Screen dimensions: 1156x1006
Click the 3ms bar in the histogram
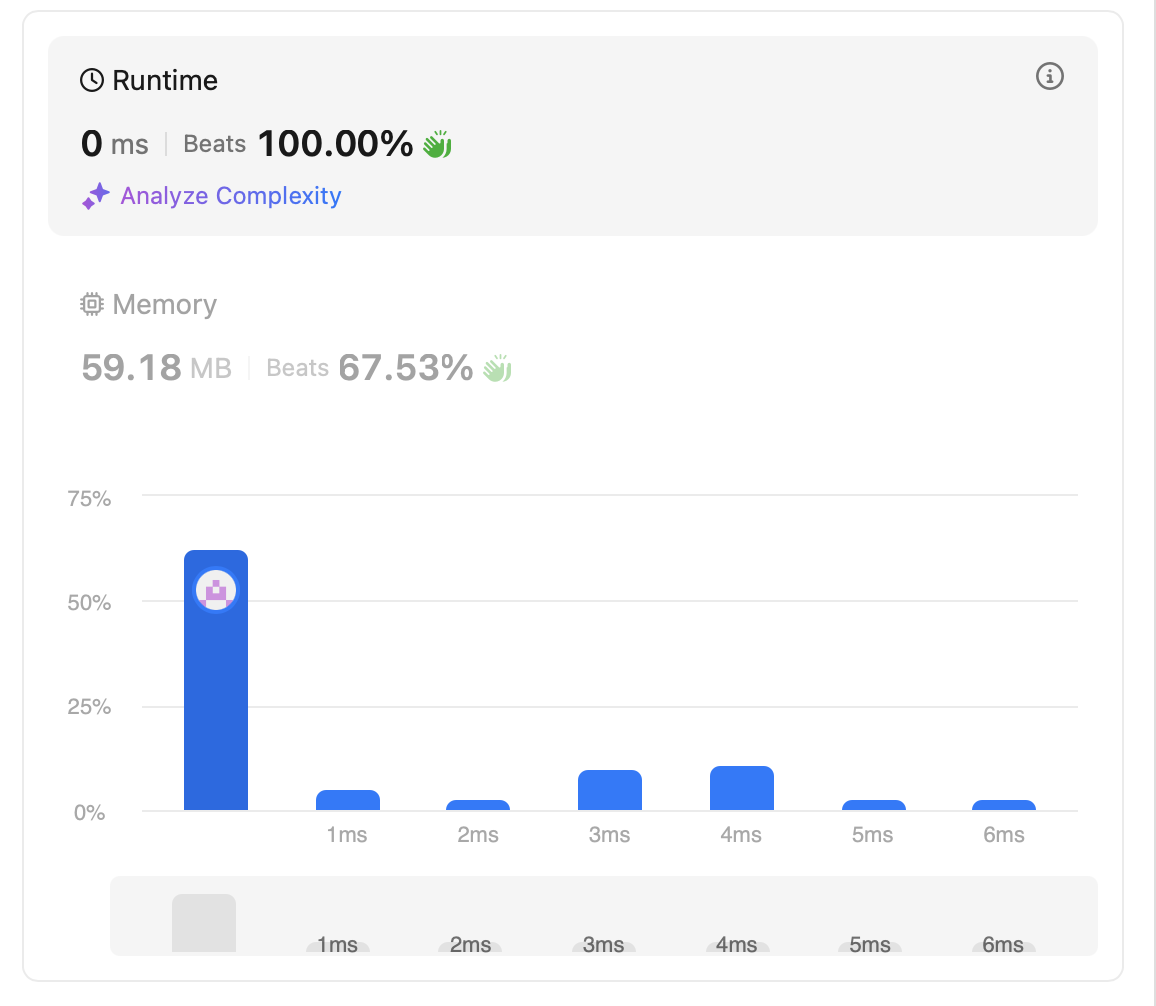(609, 790)
